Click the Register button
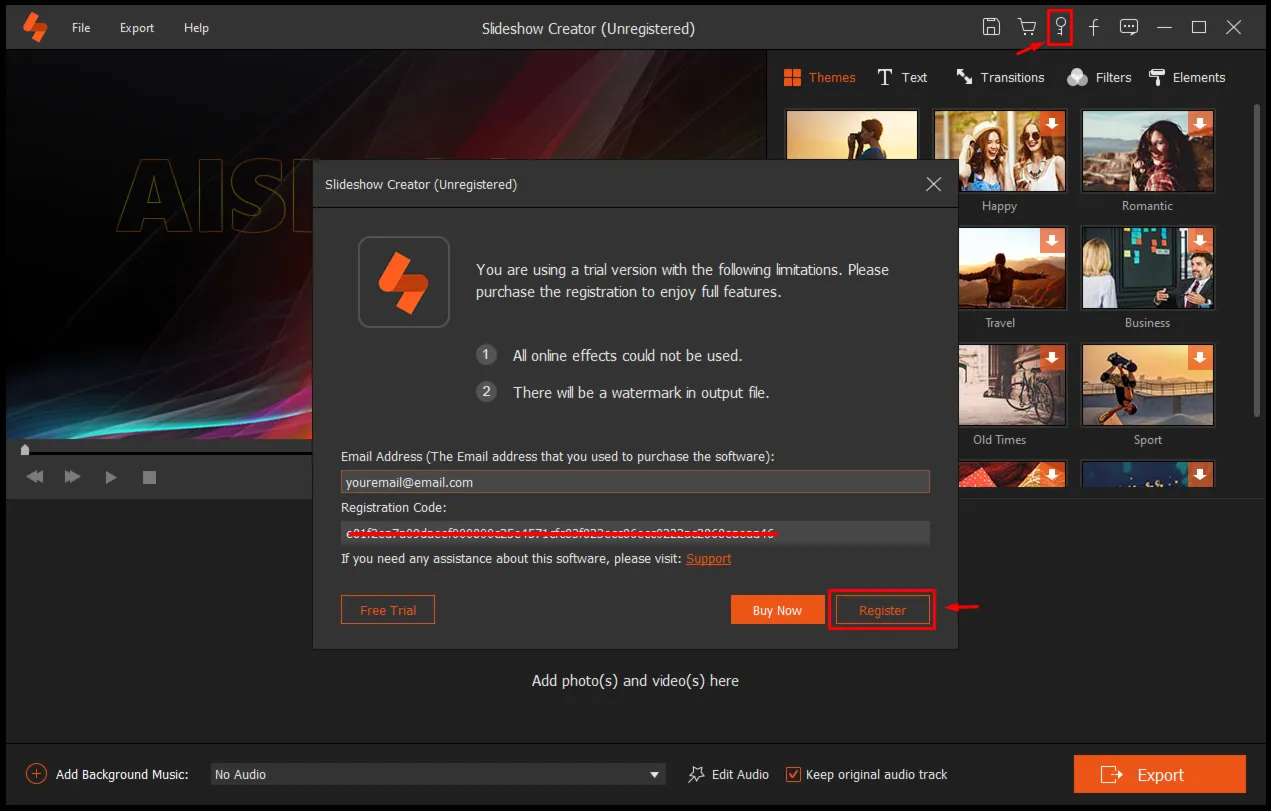The height and width of the screenshot is (811, 1271). coord(882,610)
